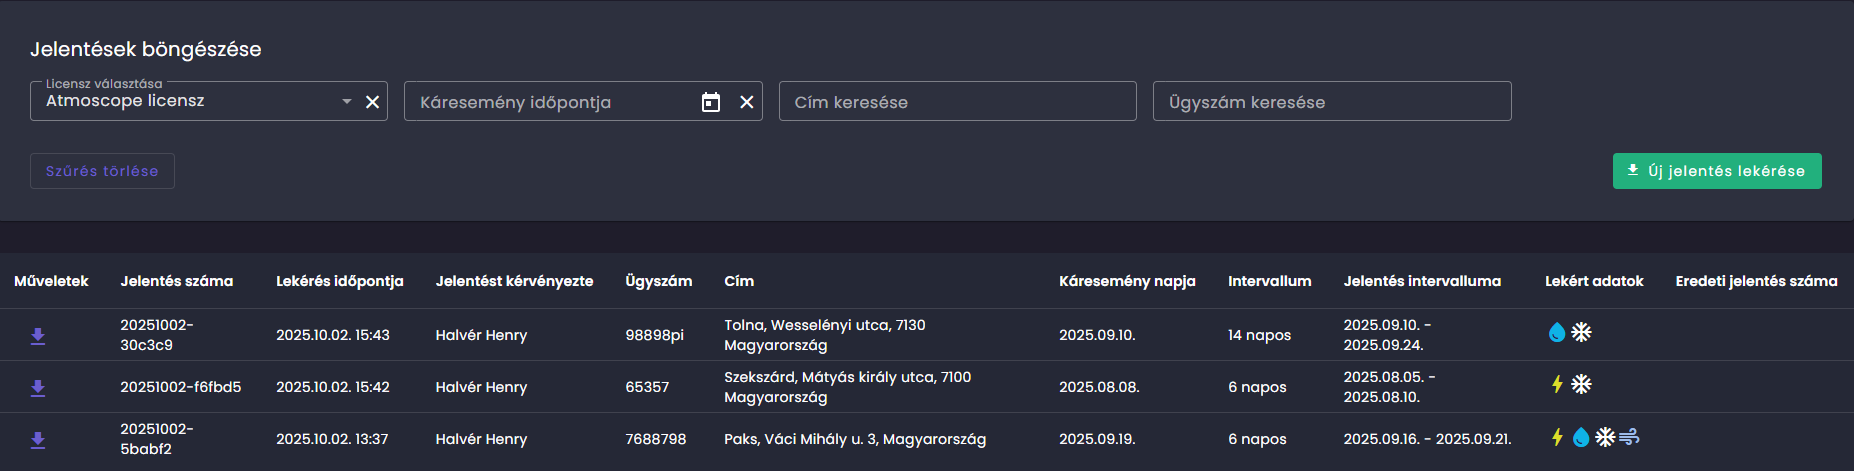Download report 20251002-f6fbd5

(38, 388)
